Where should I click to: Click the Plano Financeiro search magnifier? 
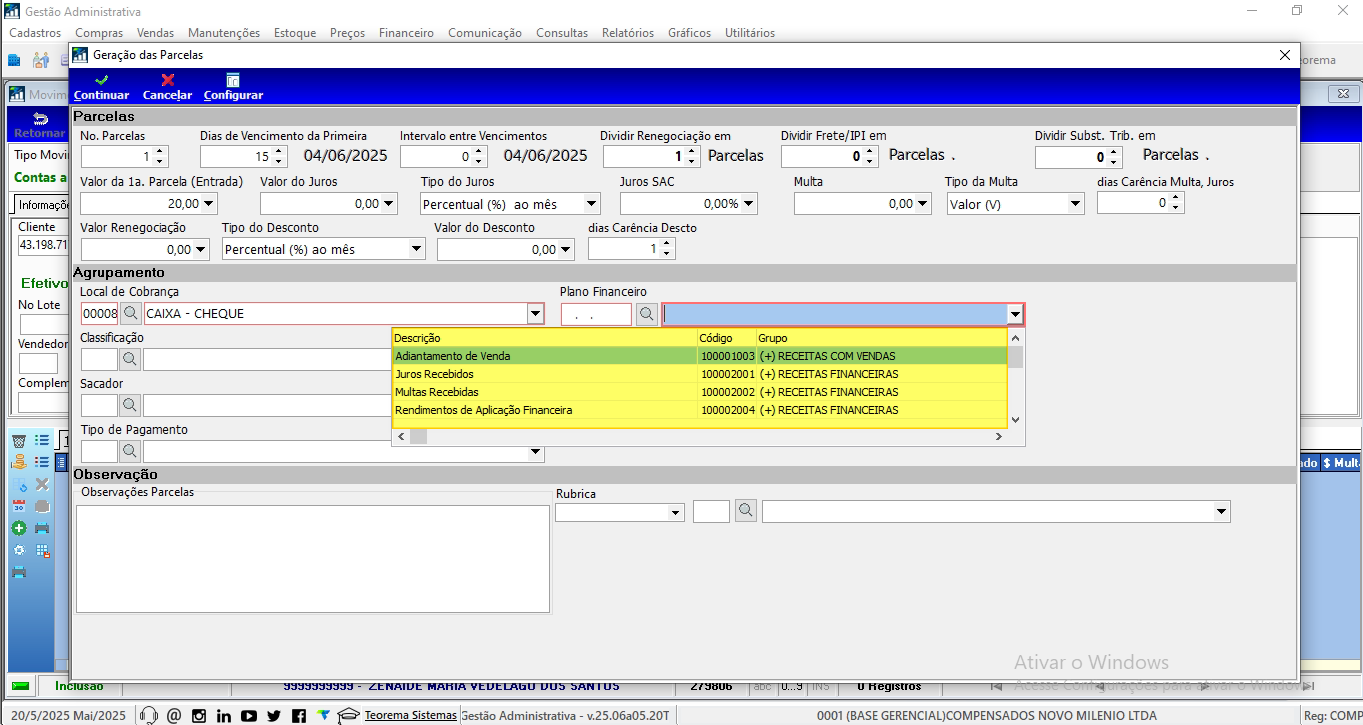click(x=647, y=314)
